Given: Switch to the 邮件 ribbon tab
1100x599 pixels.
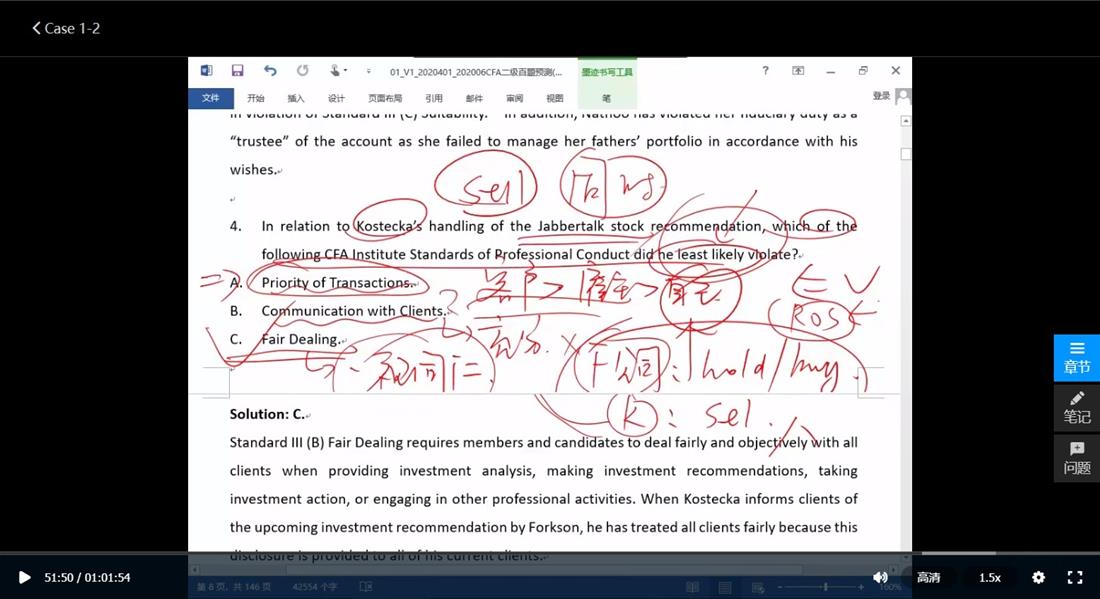Looking at the screenshot, I should pyautogui.click(x=474, y=98).
